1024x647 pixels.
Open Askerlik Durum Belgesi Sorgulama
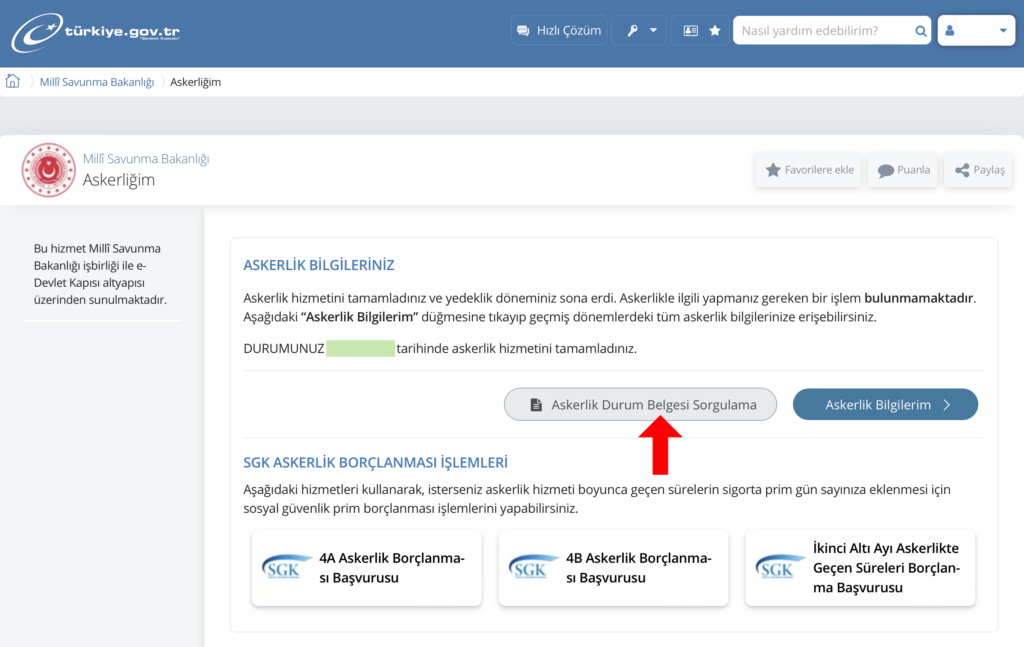coord(640,405)
